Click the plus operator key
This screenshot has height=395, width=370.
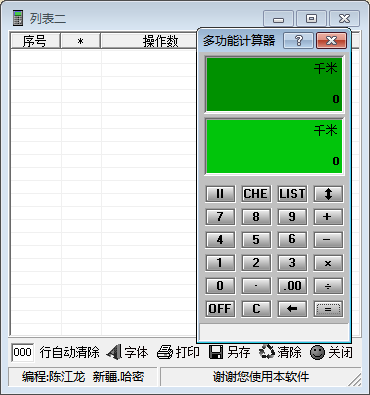328,217
